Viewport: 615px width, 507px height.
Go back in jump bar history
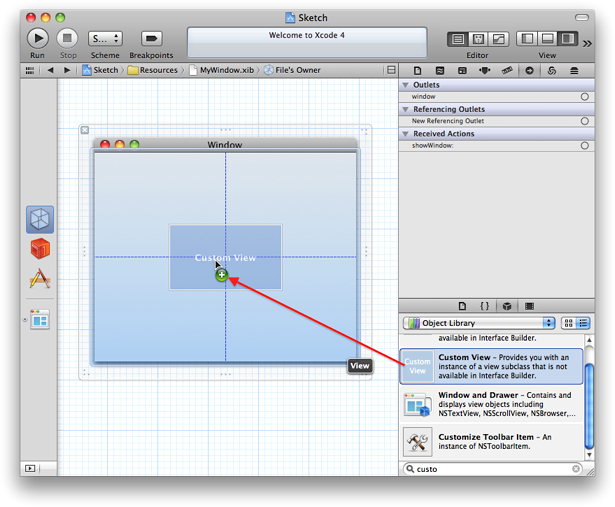point(50,70)
